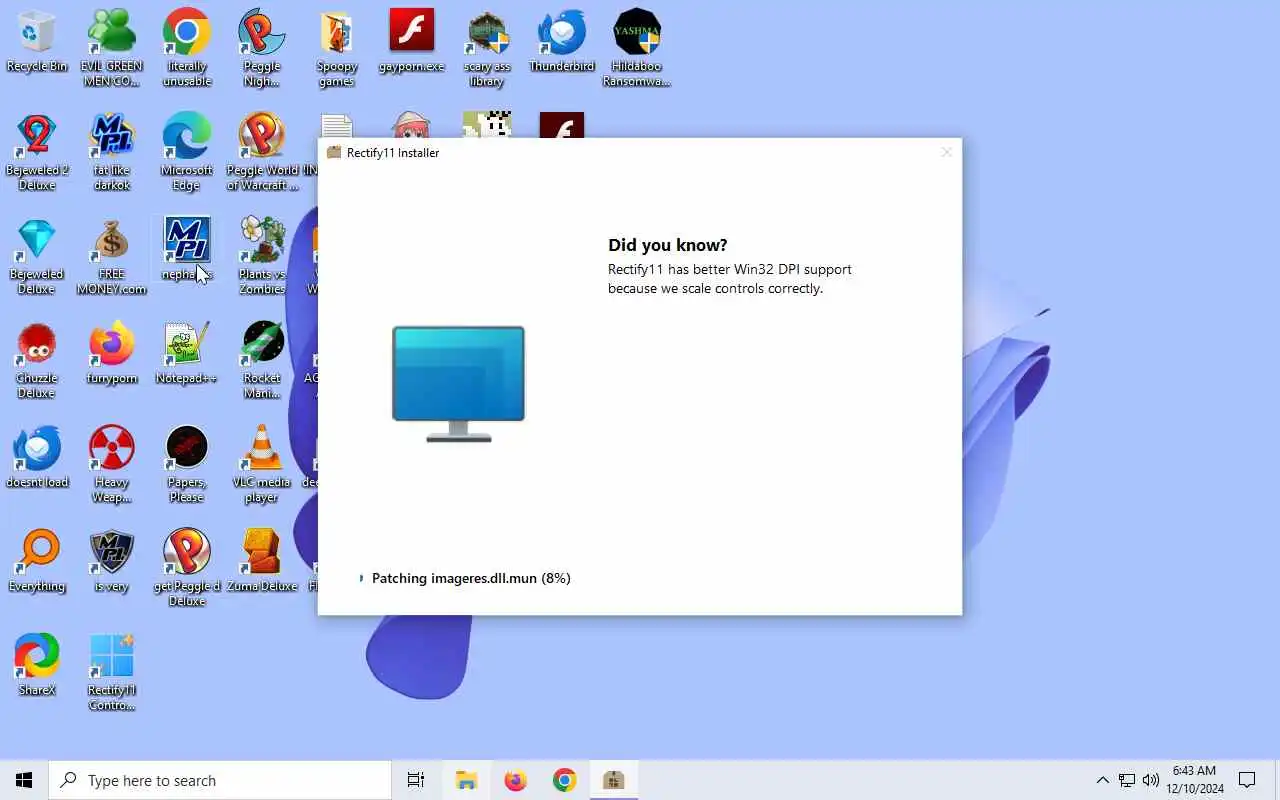This screenshot has width=1280, height=800.
Task: Open the Recycle Bin desktop icon
Action: pos(37,42)
